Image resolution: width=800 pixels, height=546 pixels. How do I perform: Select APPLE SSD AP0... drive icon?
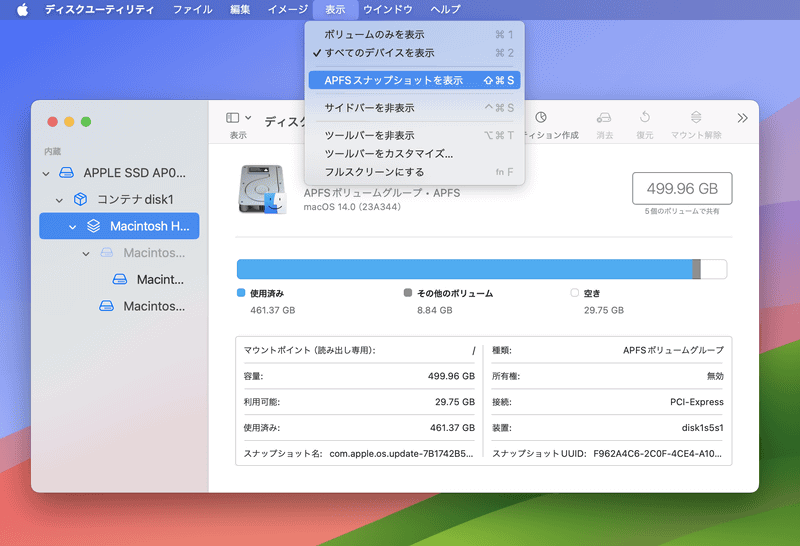tap(66, 172)
